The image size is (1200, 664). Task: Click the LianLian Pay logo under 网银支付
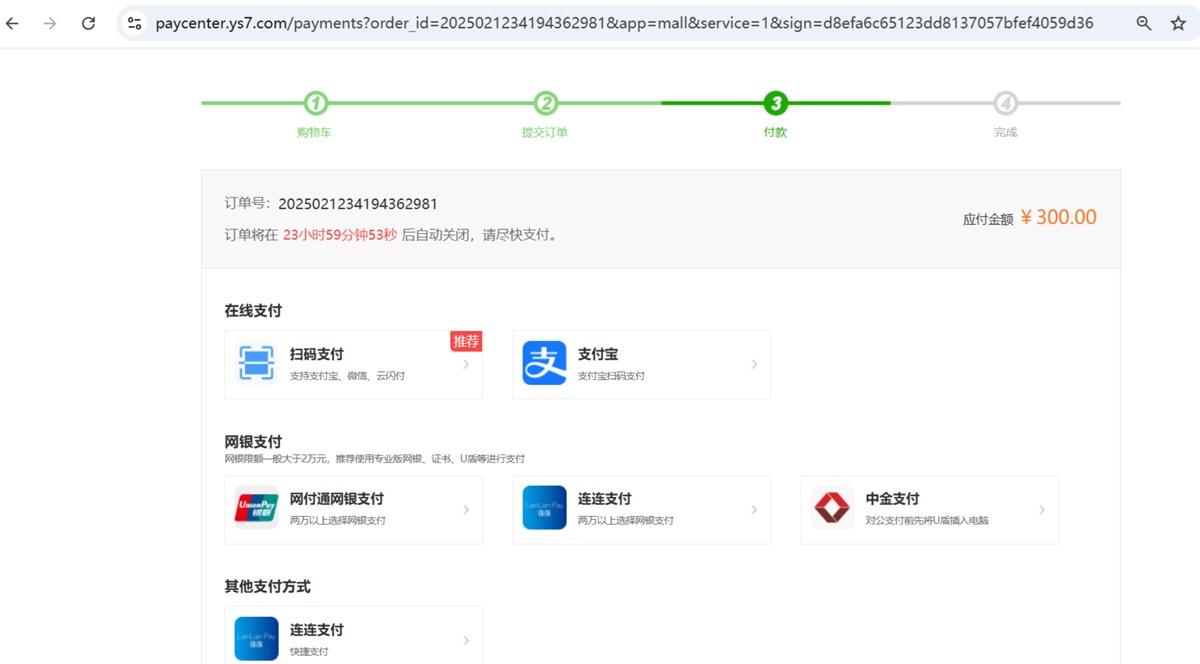[544, 509]
